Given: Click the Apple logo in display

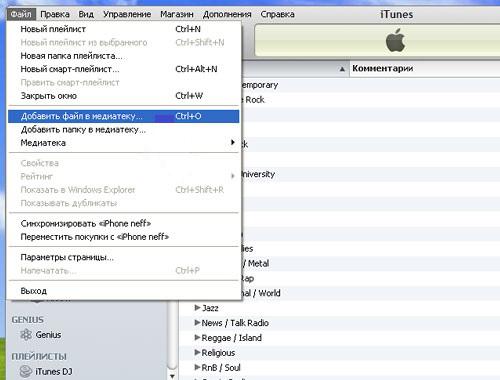Looking at the screenshot, I should tap(395, 40).
